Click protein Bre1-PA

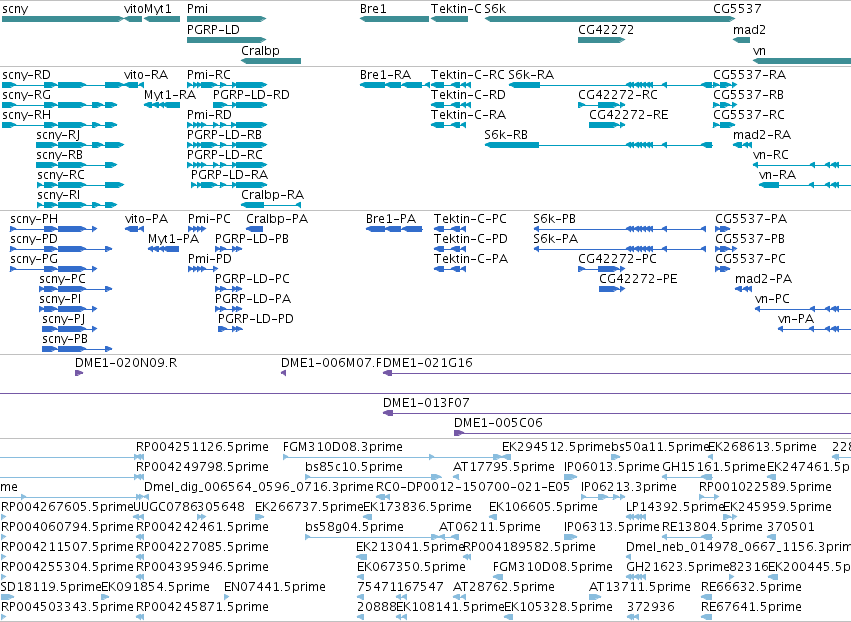(x=391, y=219)
